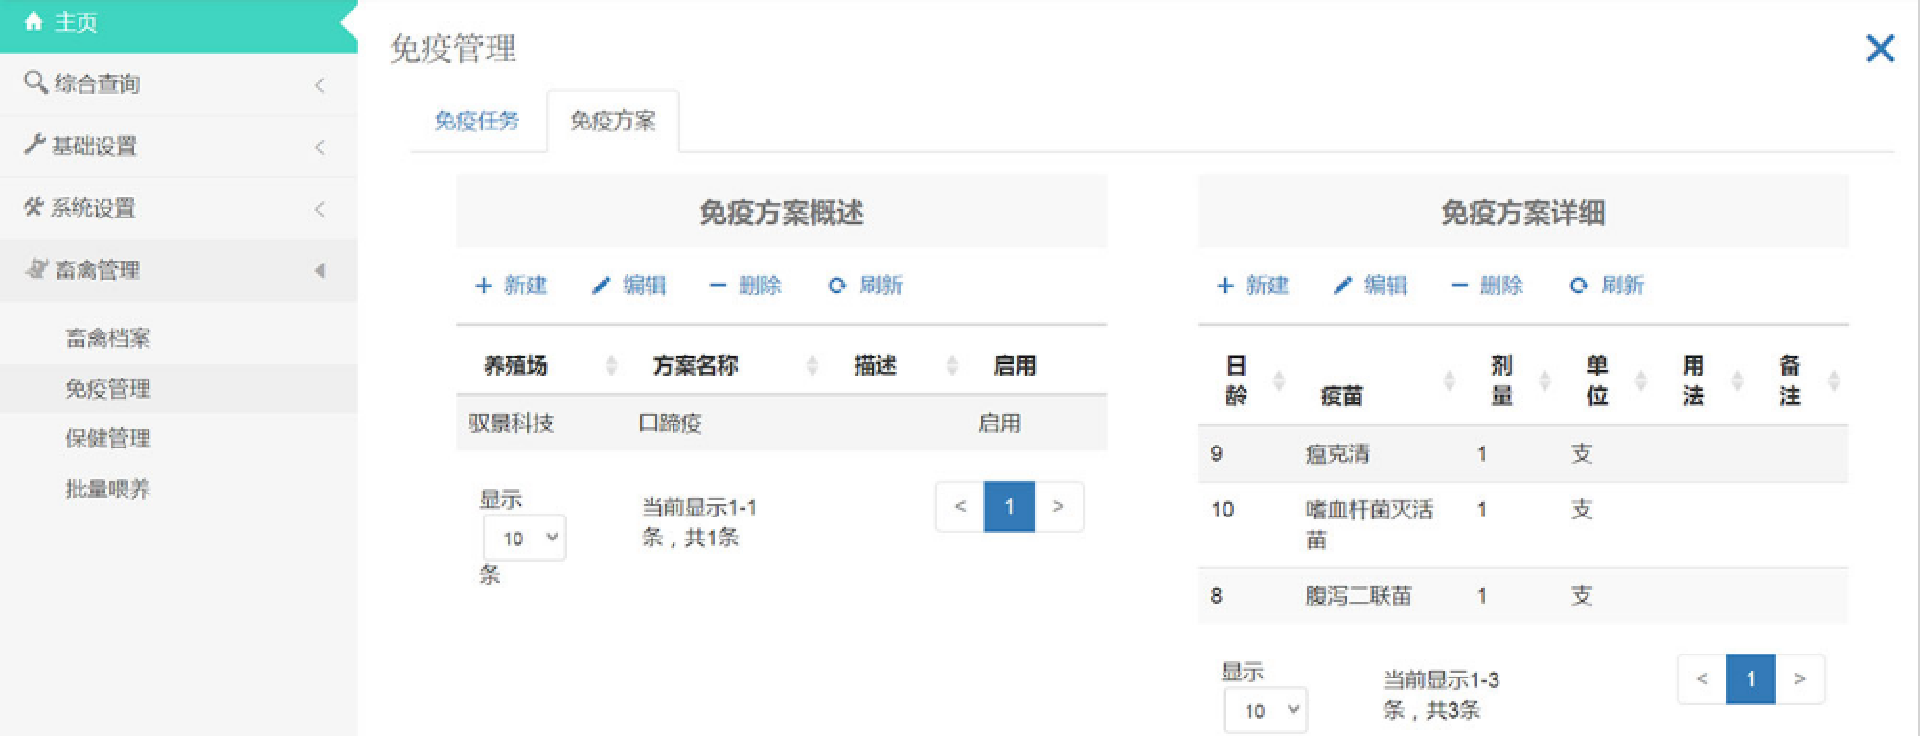
Task: Close the 免疫管理 panel with X
Action: pyautogui.click(x=1880, y=48)
